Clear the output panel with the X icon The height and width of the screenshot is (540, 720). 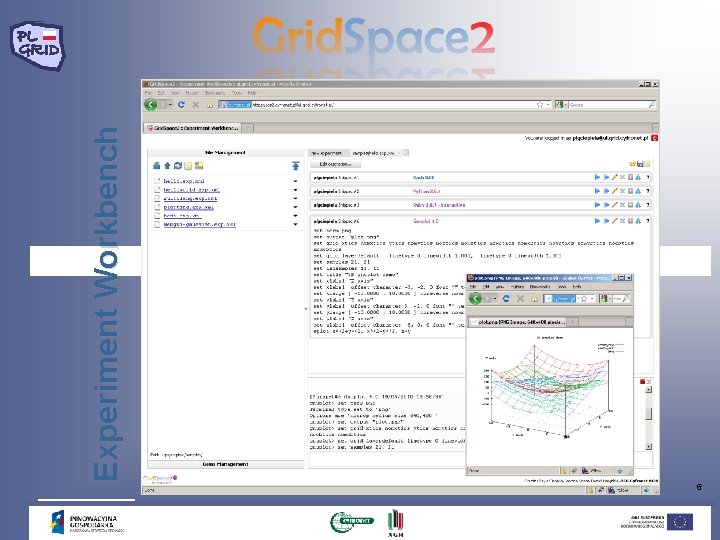(649, 382)
